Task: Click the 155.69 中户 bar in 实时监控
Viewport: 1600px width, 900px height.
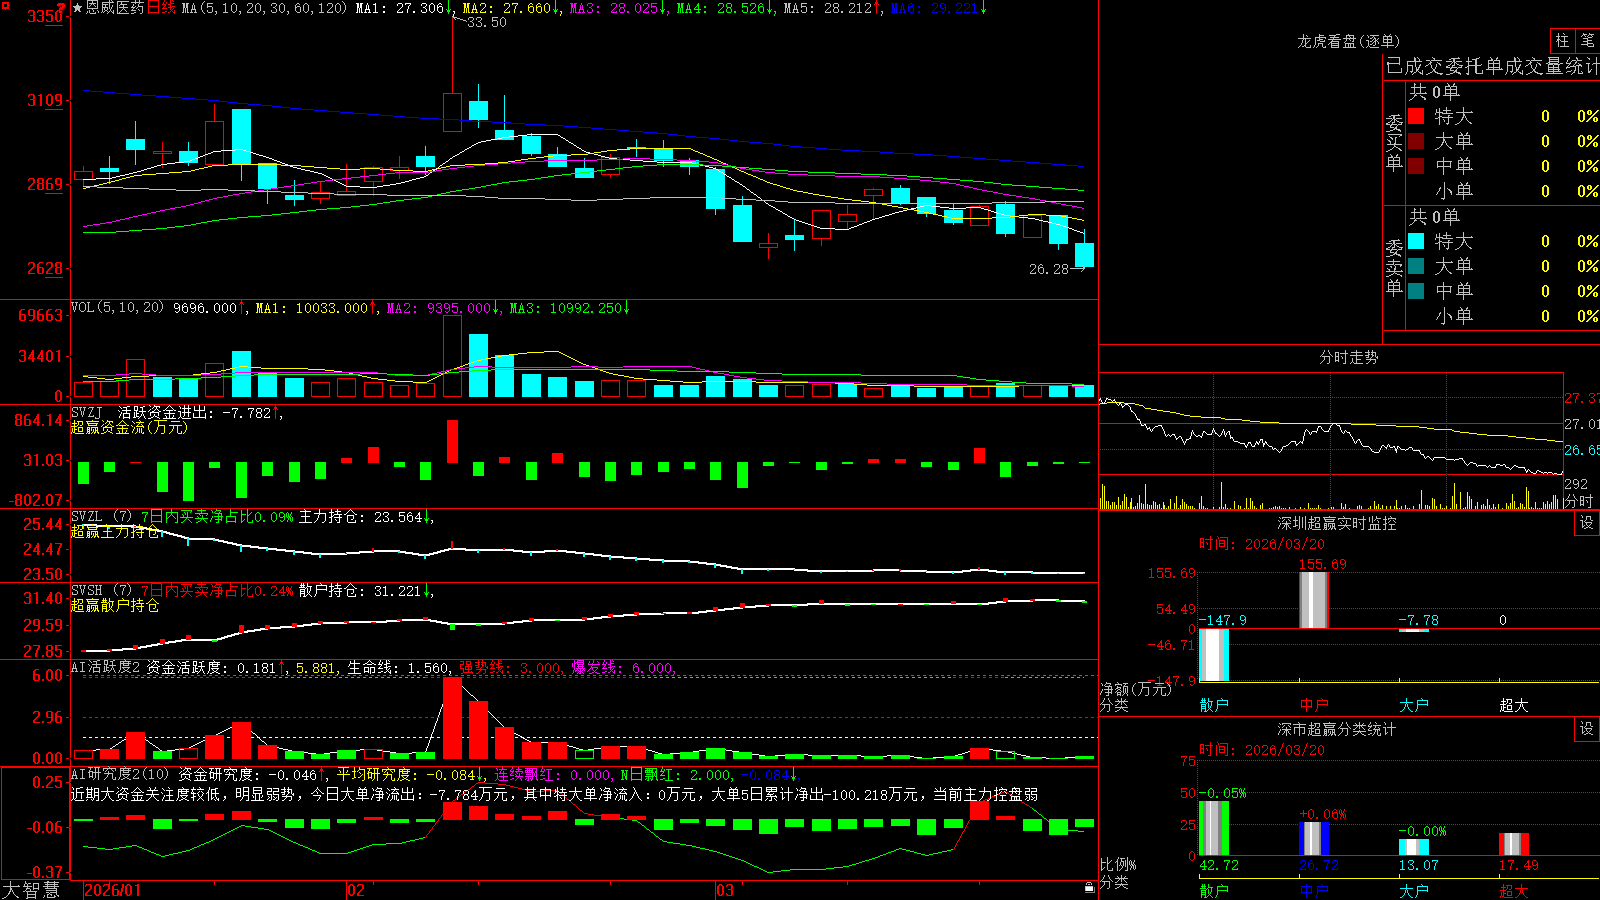Action: 1314,600
